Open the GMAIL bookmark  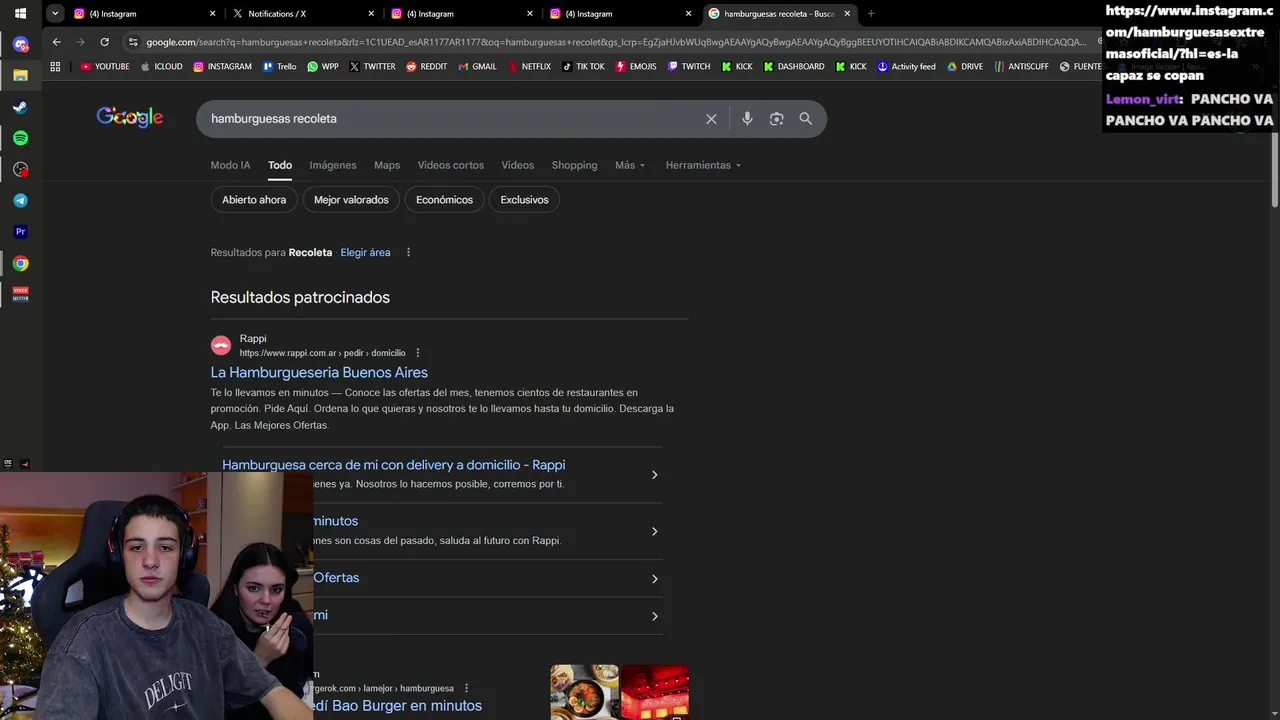477,67
